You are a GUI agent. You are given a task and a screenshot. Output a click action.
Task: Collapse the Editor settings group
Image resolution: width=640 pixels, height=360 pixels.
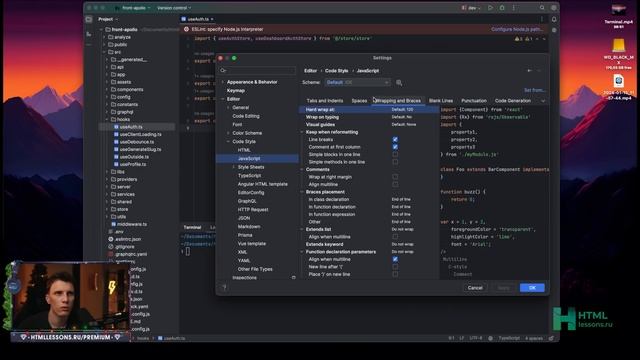pos(222,99)
